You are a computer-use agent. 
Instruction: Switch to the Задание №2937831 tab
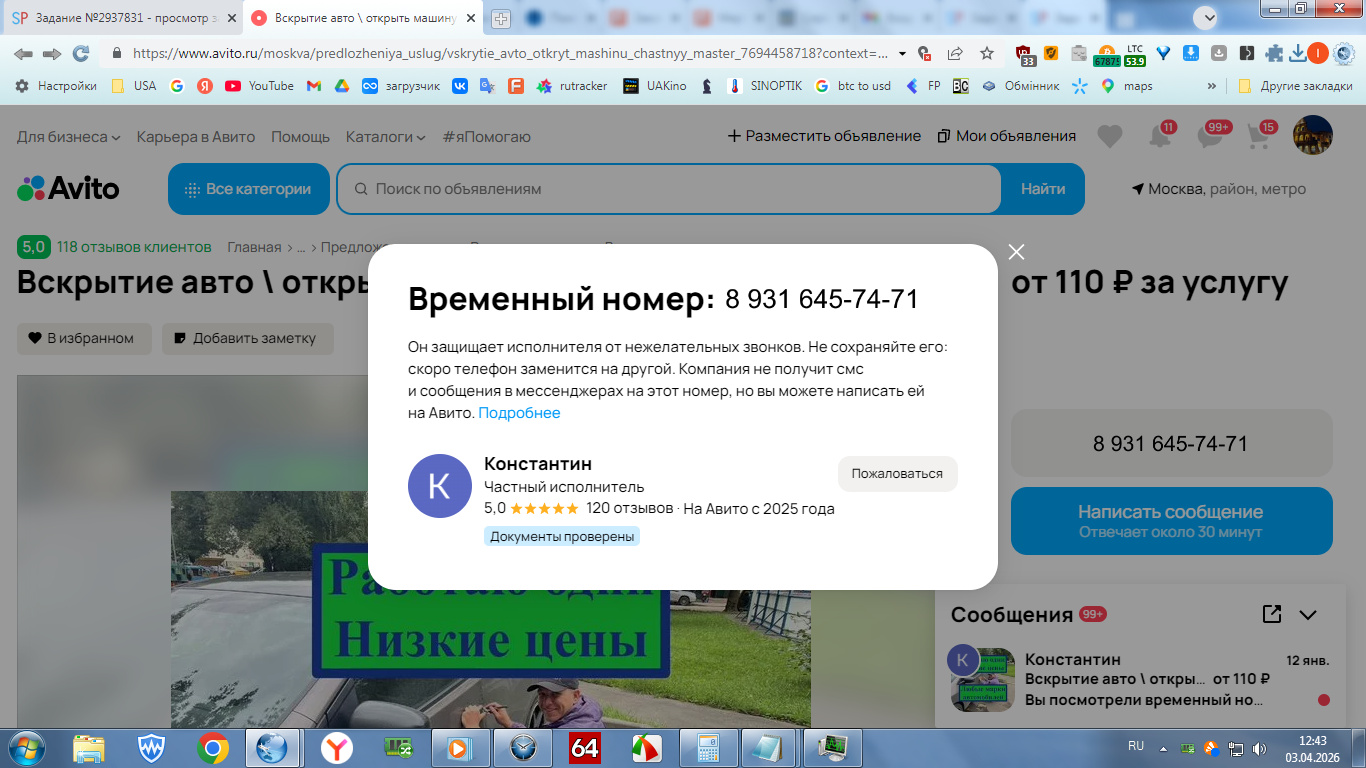[123, 18]
